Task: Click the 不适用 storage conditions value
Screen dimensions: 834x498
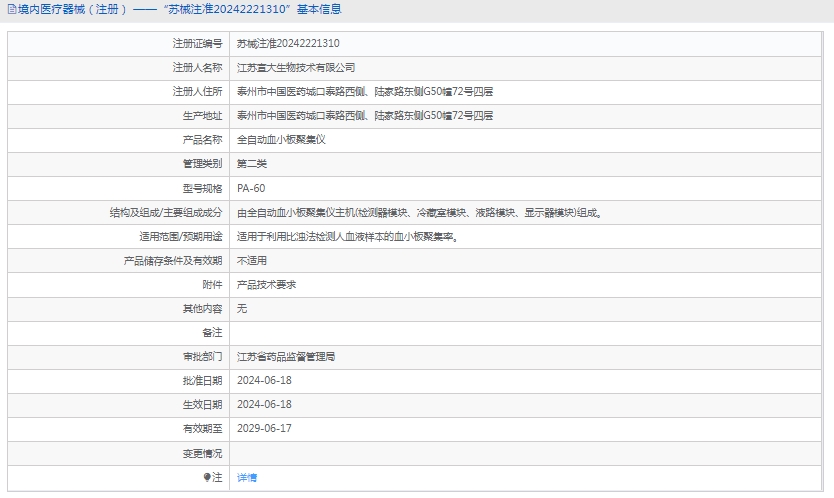Action: click(x=252, y=261)
